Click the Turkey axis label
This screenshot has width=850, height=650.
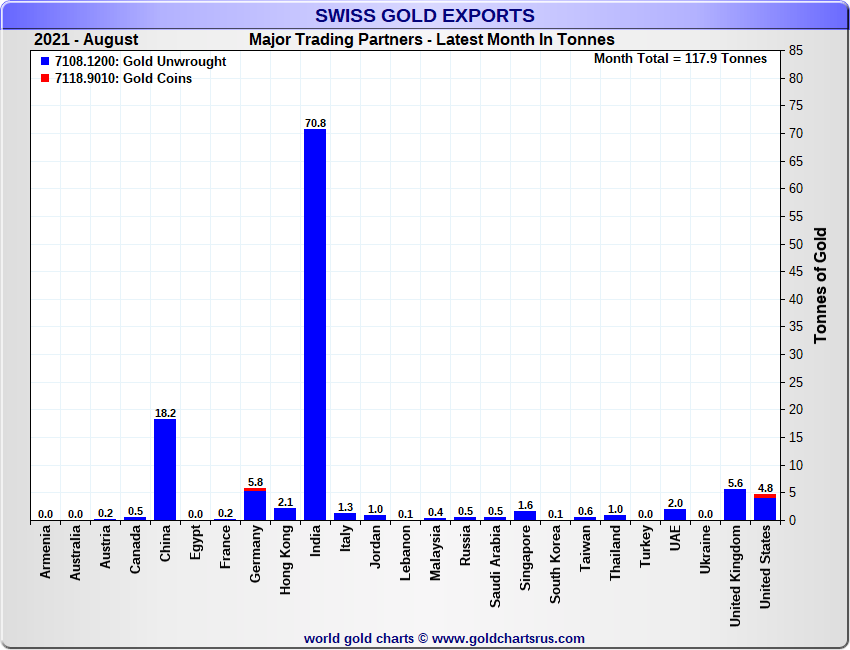click(646, 546)
